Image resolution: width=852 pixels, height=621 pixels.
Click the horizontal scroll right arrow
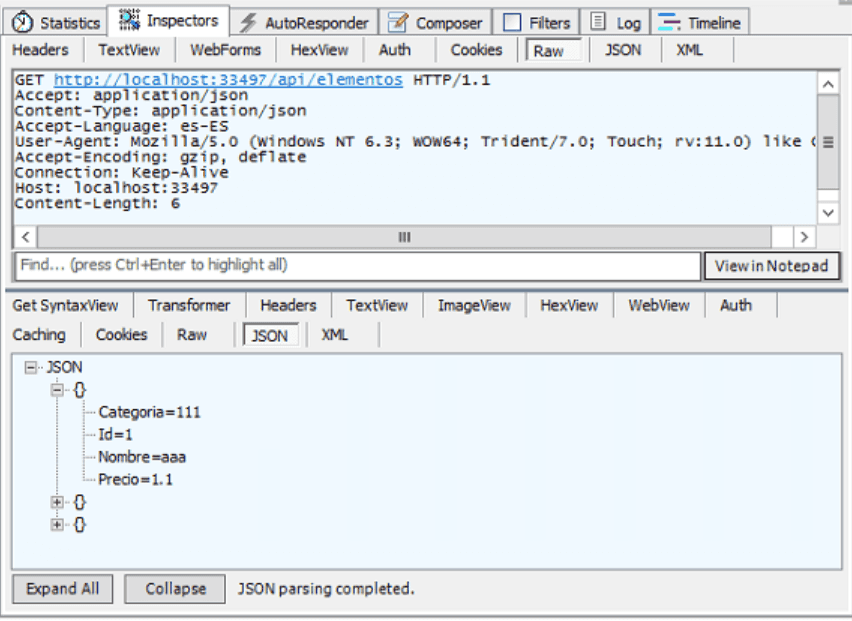[804, 237]
